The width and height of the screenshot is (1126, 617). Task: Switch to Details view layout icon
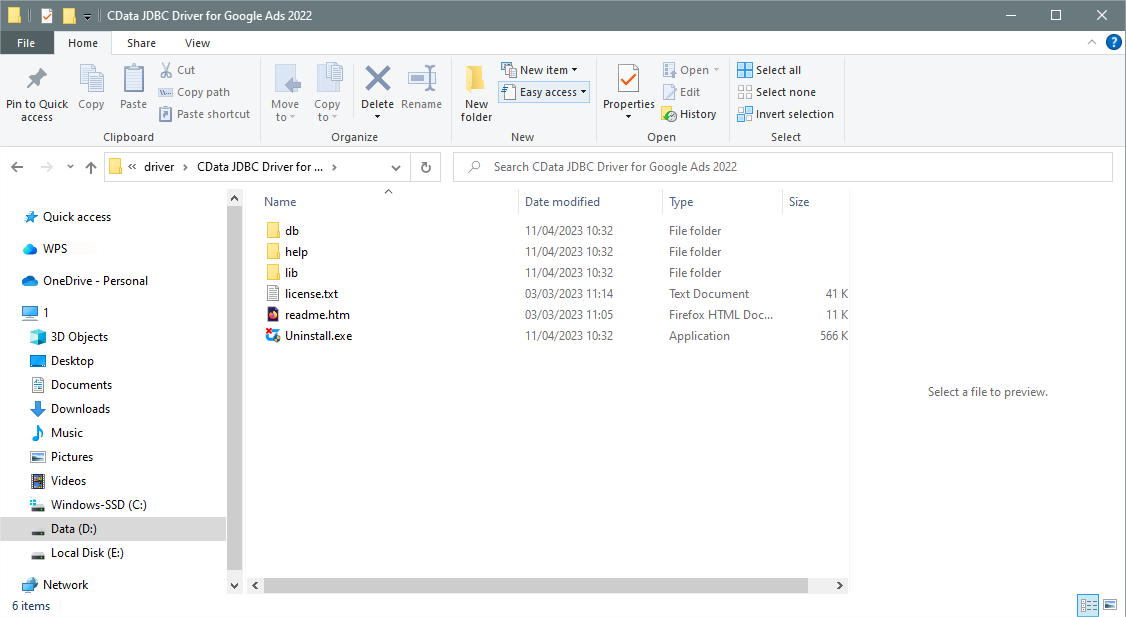click(x=1089, y=605)
